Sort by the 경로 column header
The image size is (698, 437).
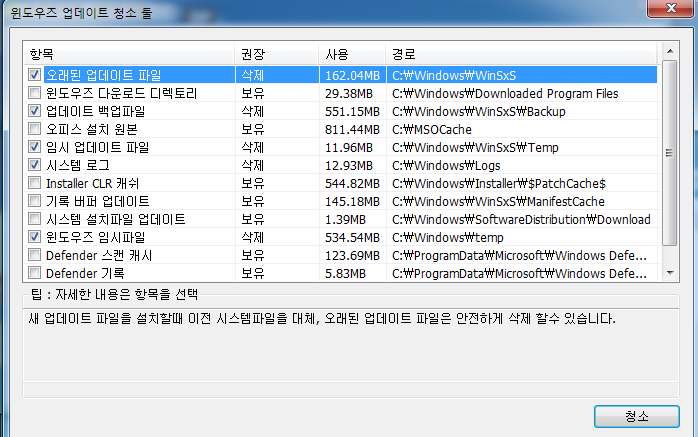[x=521, y=54]
